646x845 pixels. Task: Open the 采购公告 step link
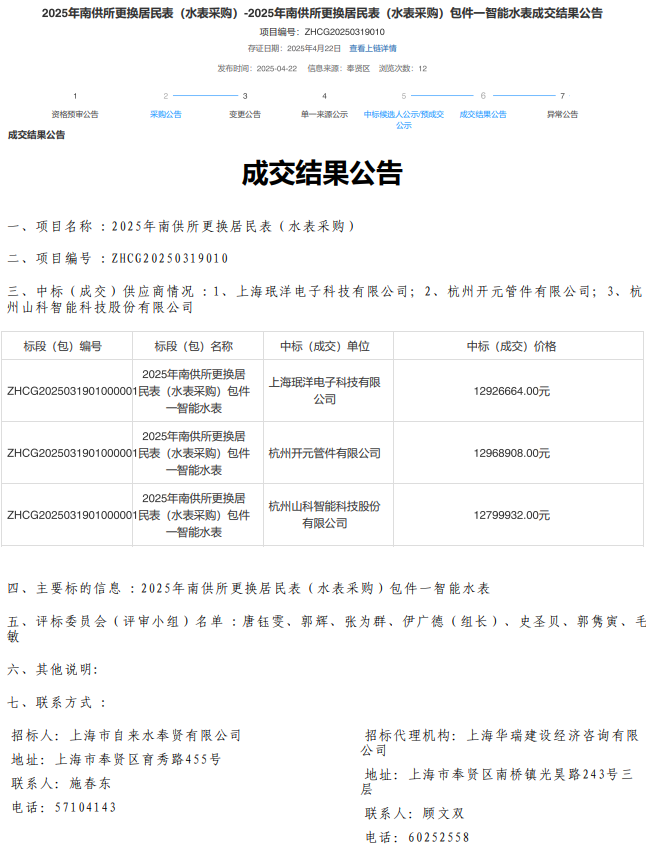tap(166, 115)
